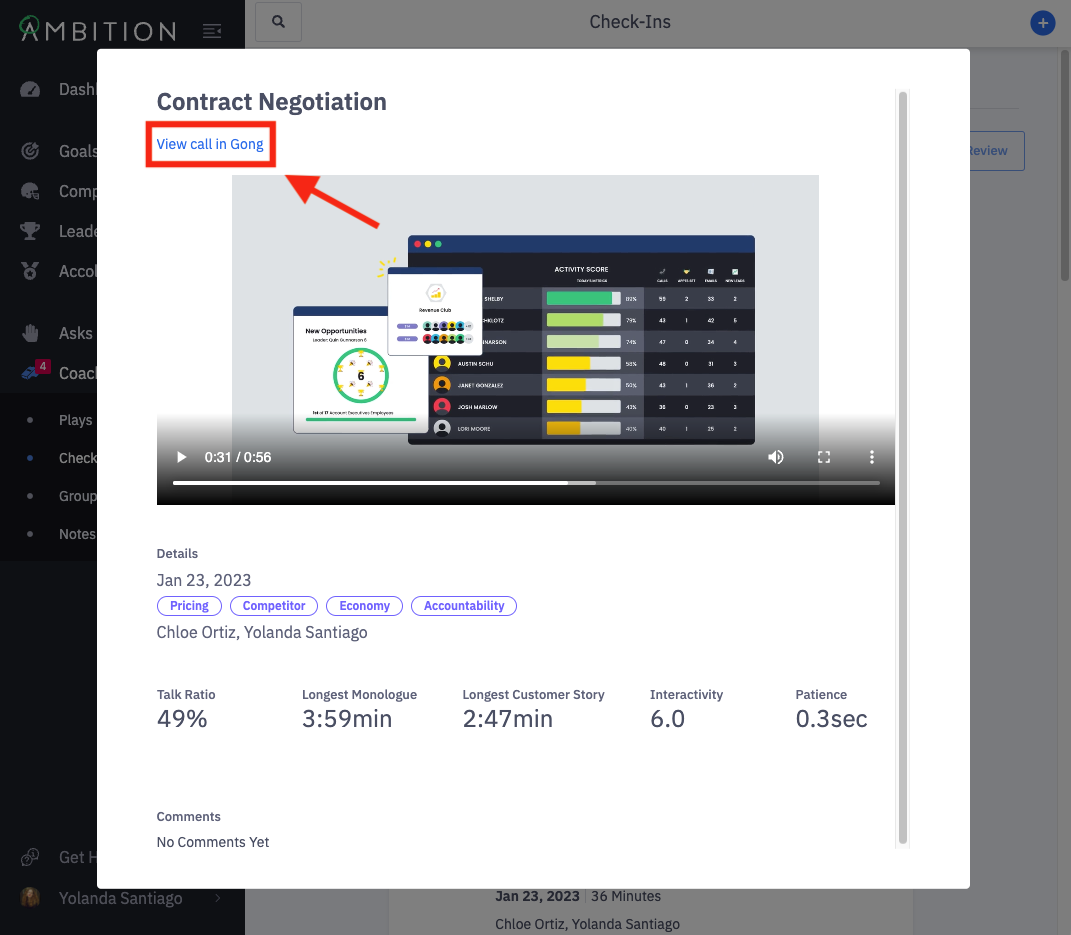This screenshot has height=935, width=1071.
Task: Expand the Yolanda Santiago user menu chevron
Action: pyautogui.click(x=218, y=897)
